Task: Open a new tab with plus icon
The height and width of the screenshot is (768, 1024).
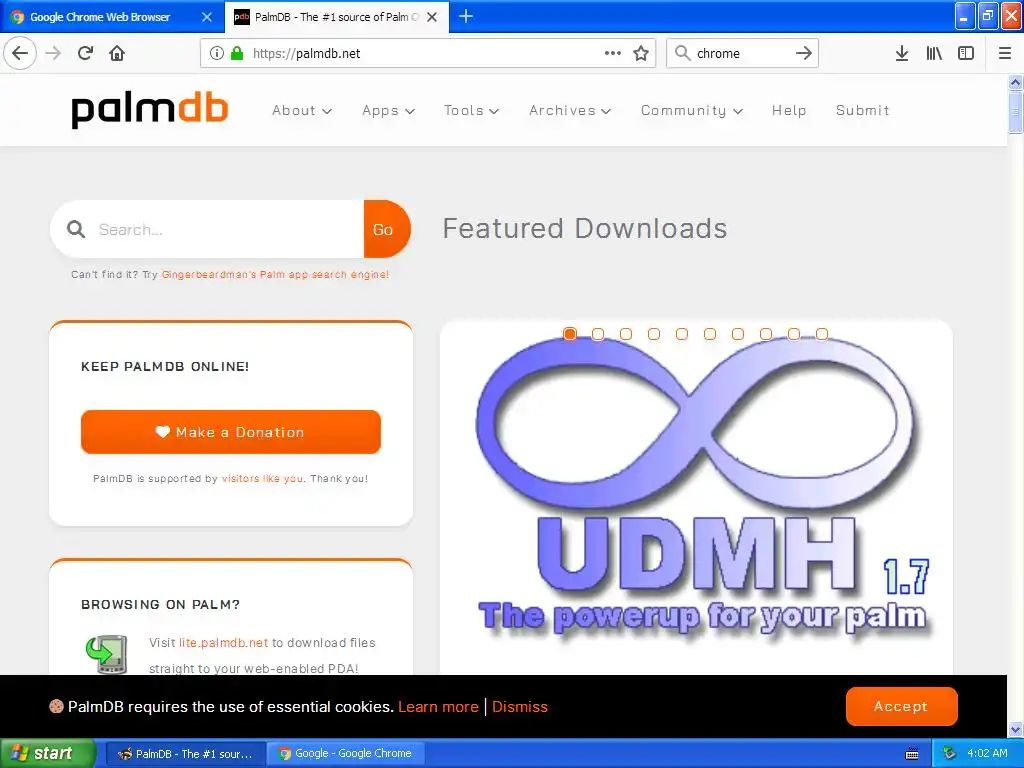Action: coord(466,16)
